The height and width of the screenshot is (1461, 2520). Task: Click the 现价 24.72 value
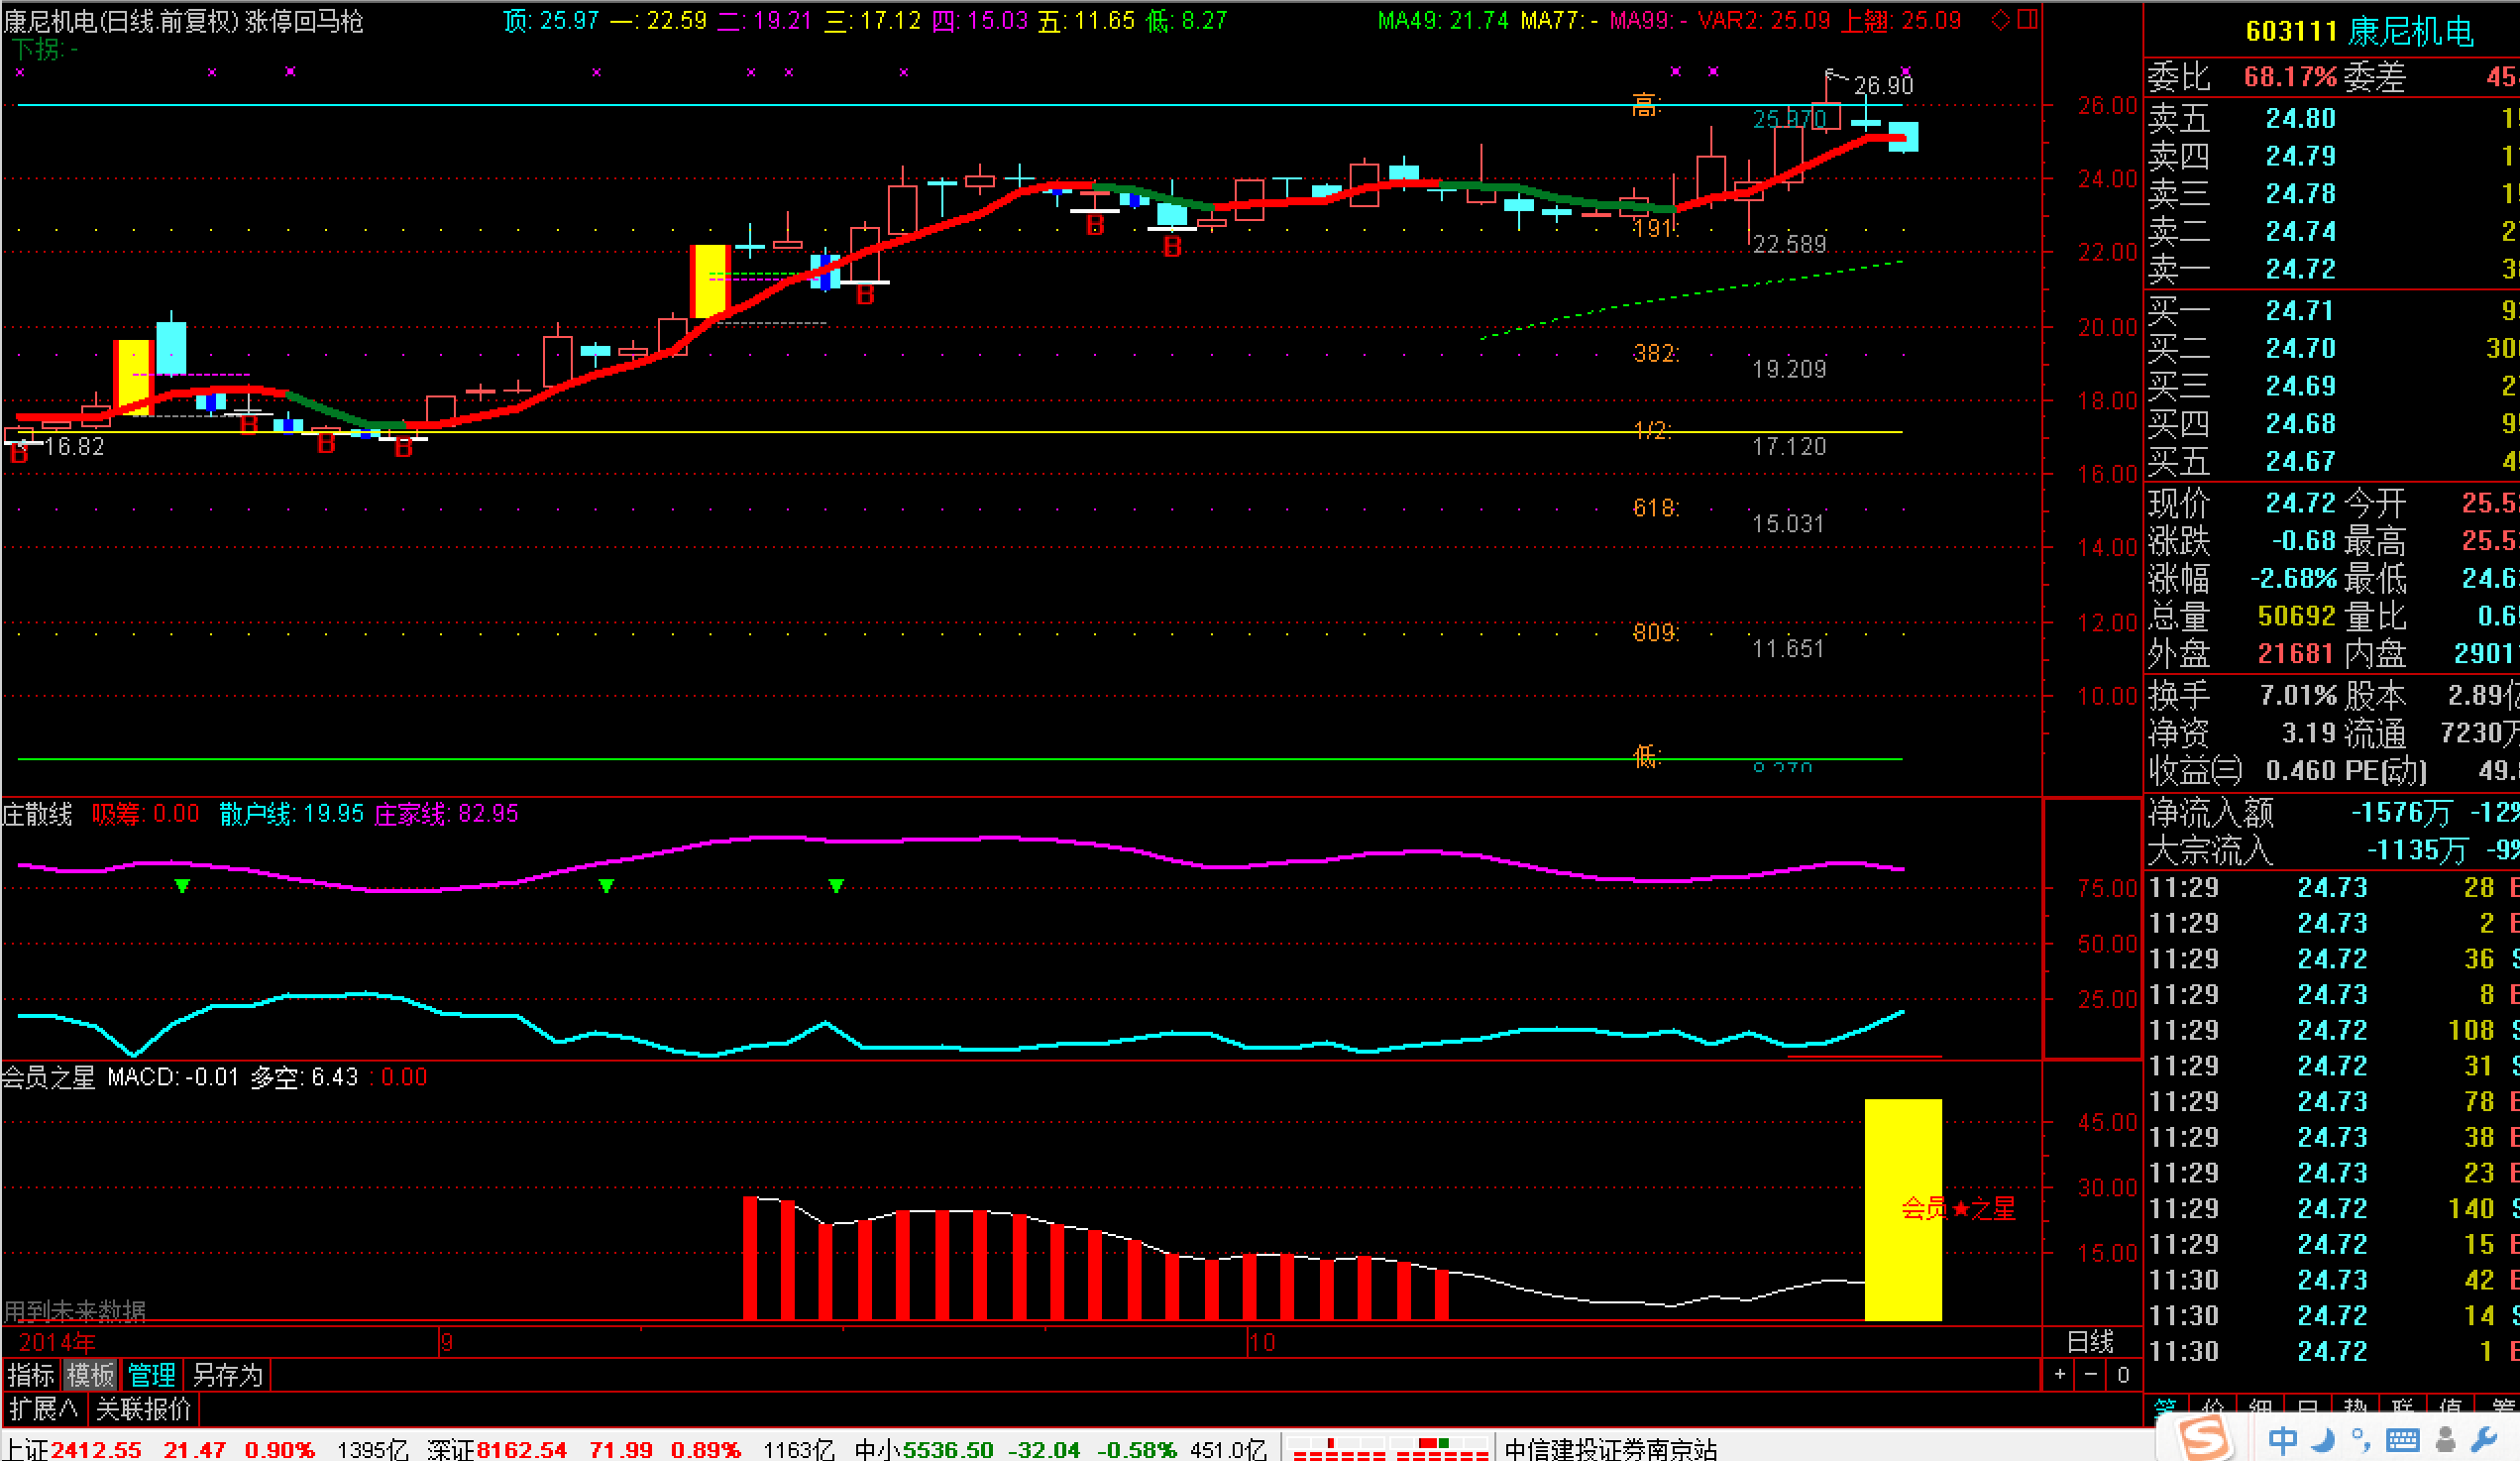pyautogui.click(x=2300, y=503)
